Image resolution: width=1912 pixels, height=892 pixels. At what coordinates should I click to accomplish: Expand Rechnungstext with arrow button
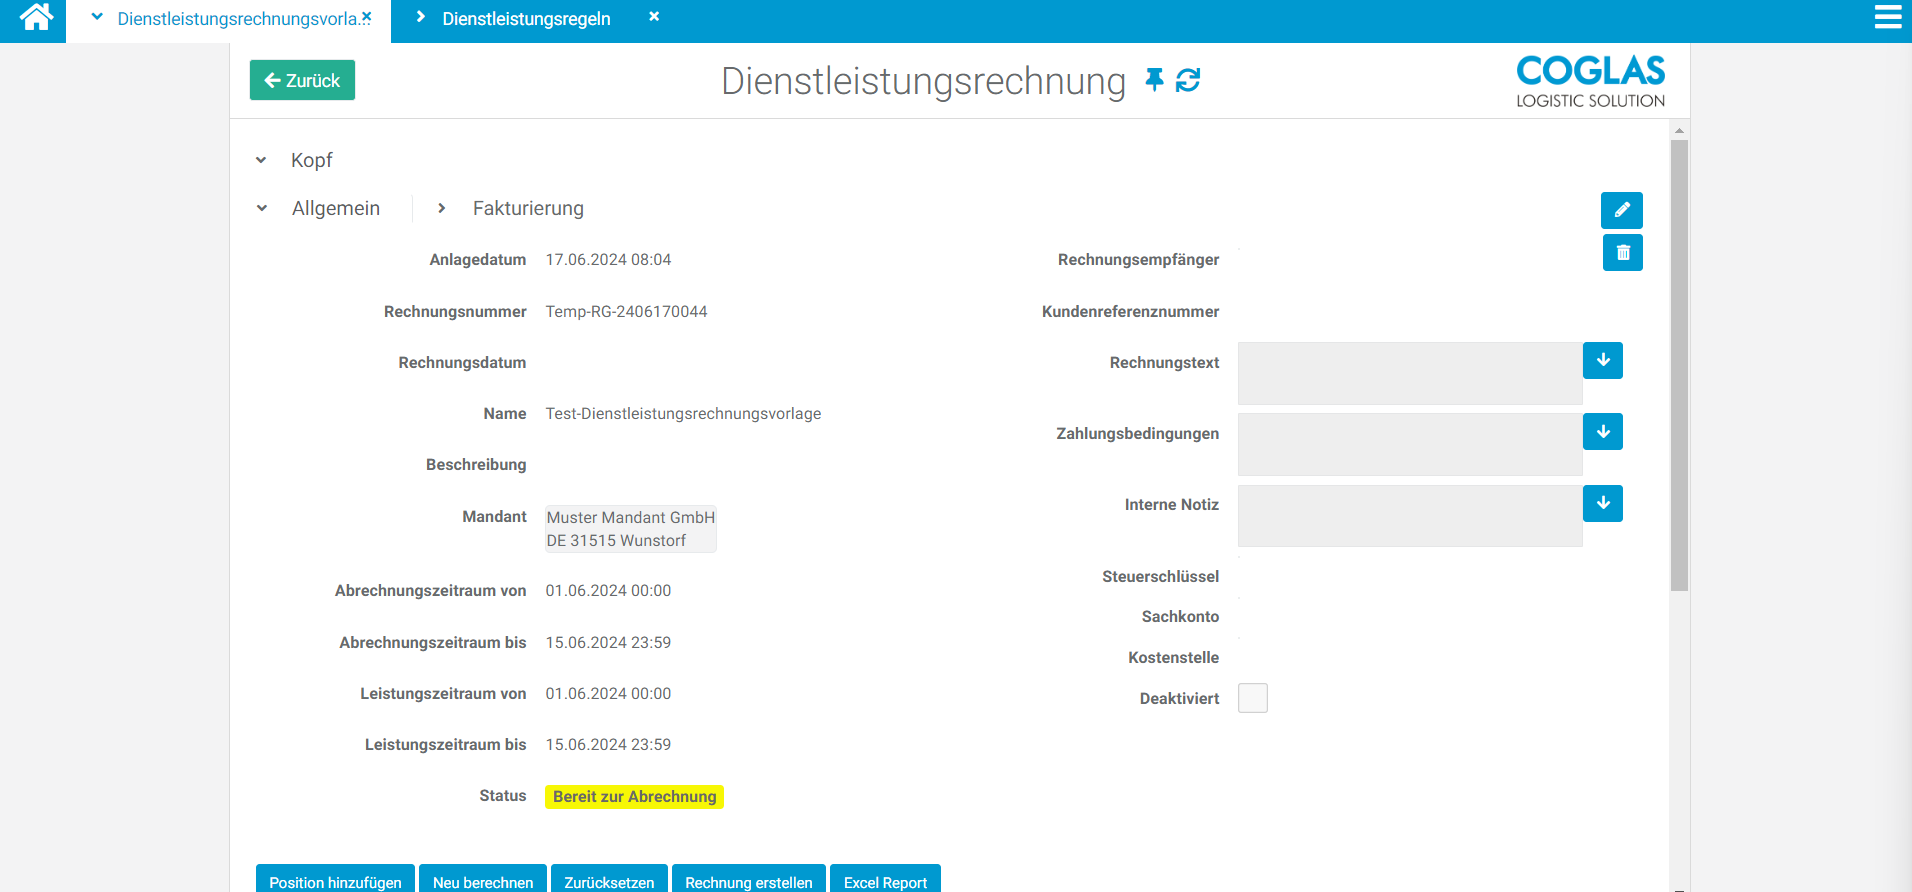click(1602, 361)
